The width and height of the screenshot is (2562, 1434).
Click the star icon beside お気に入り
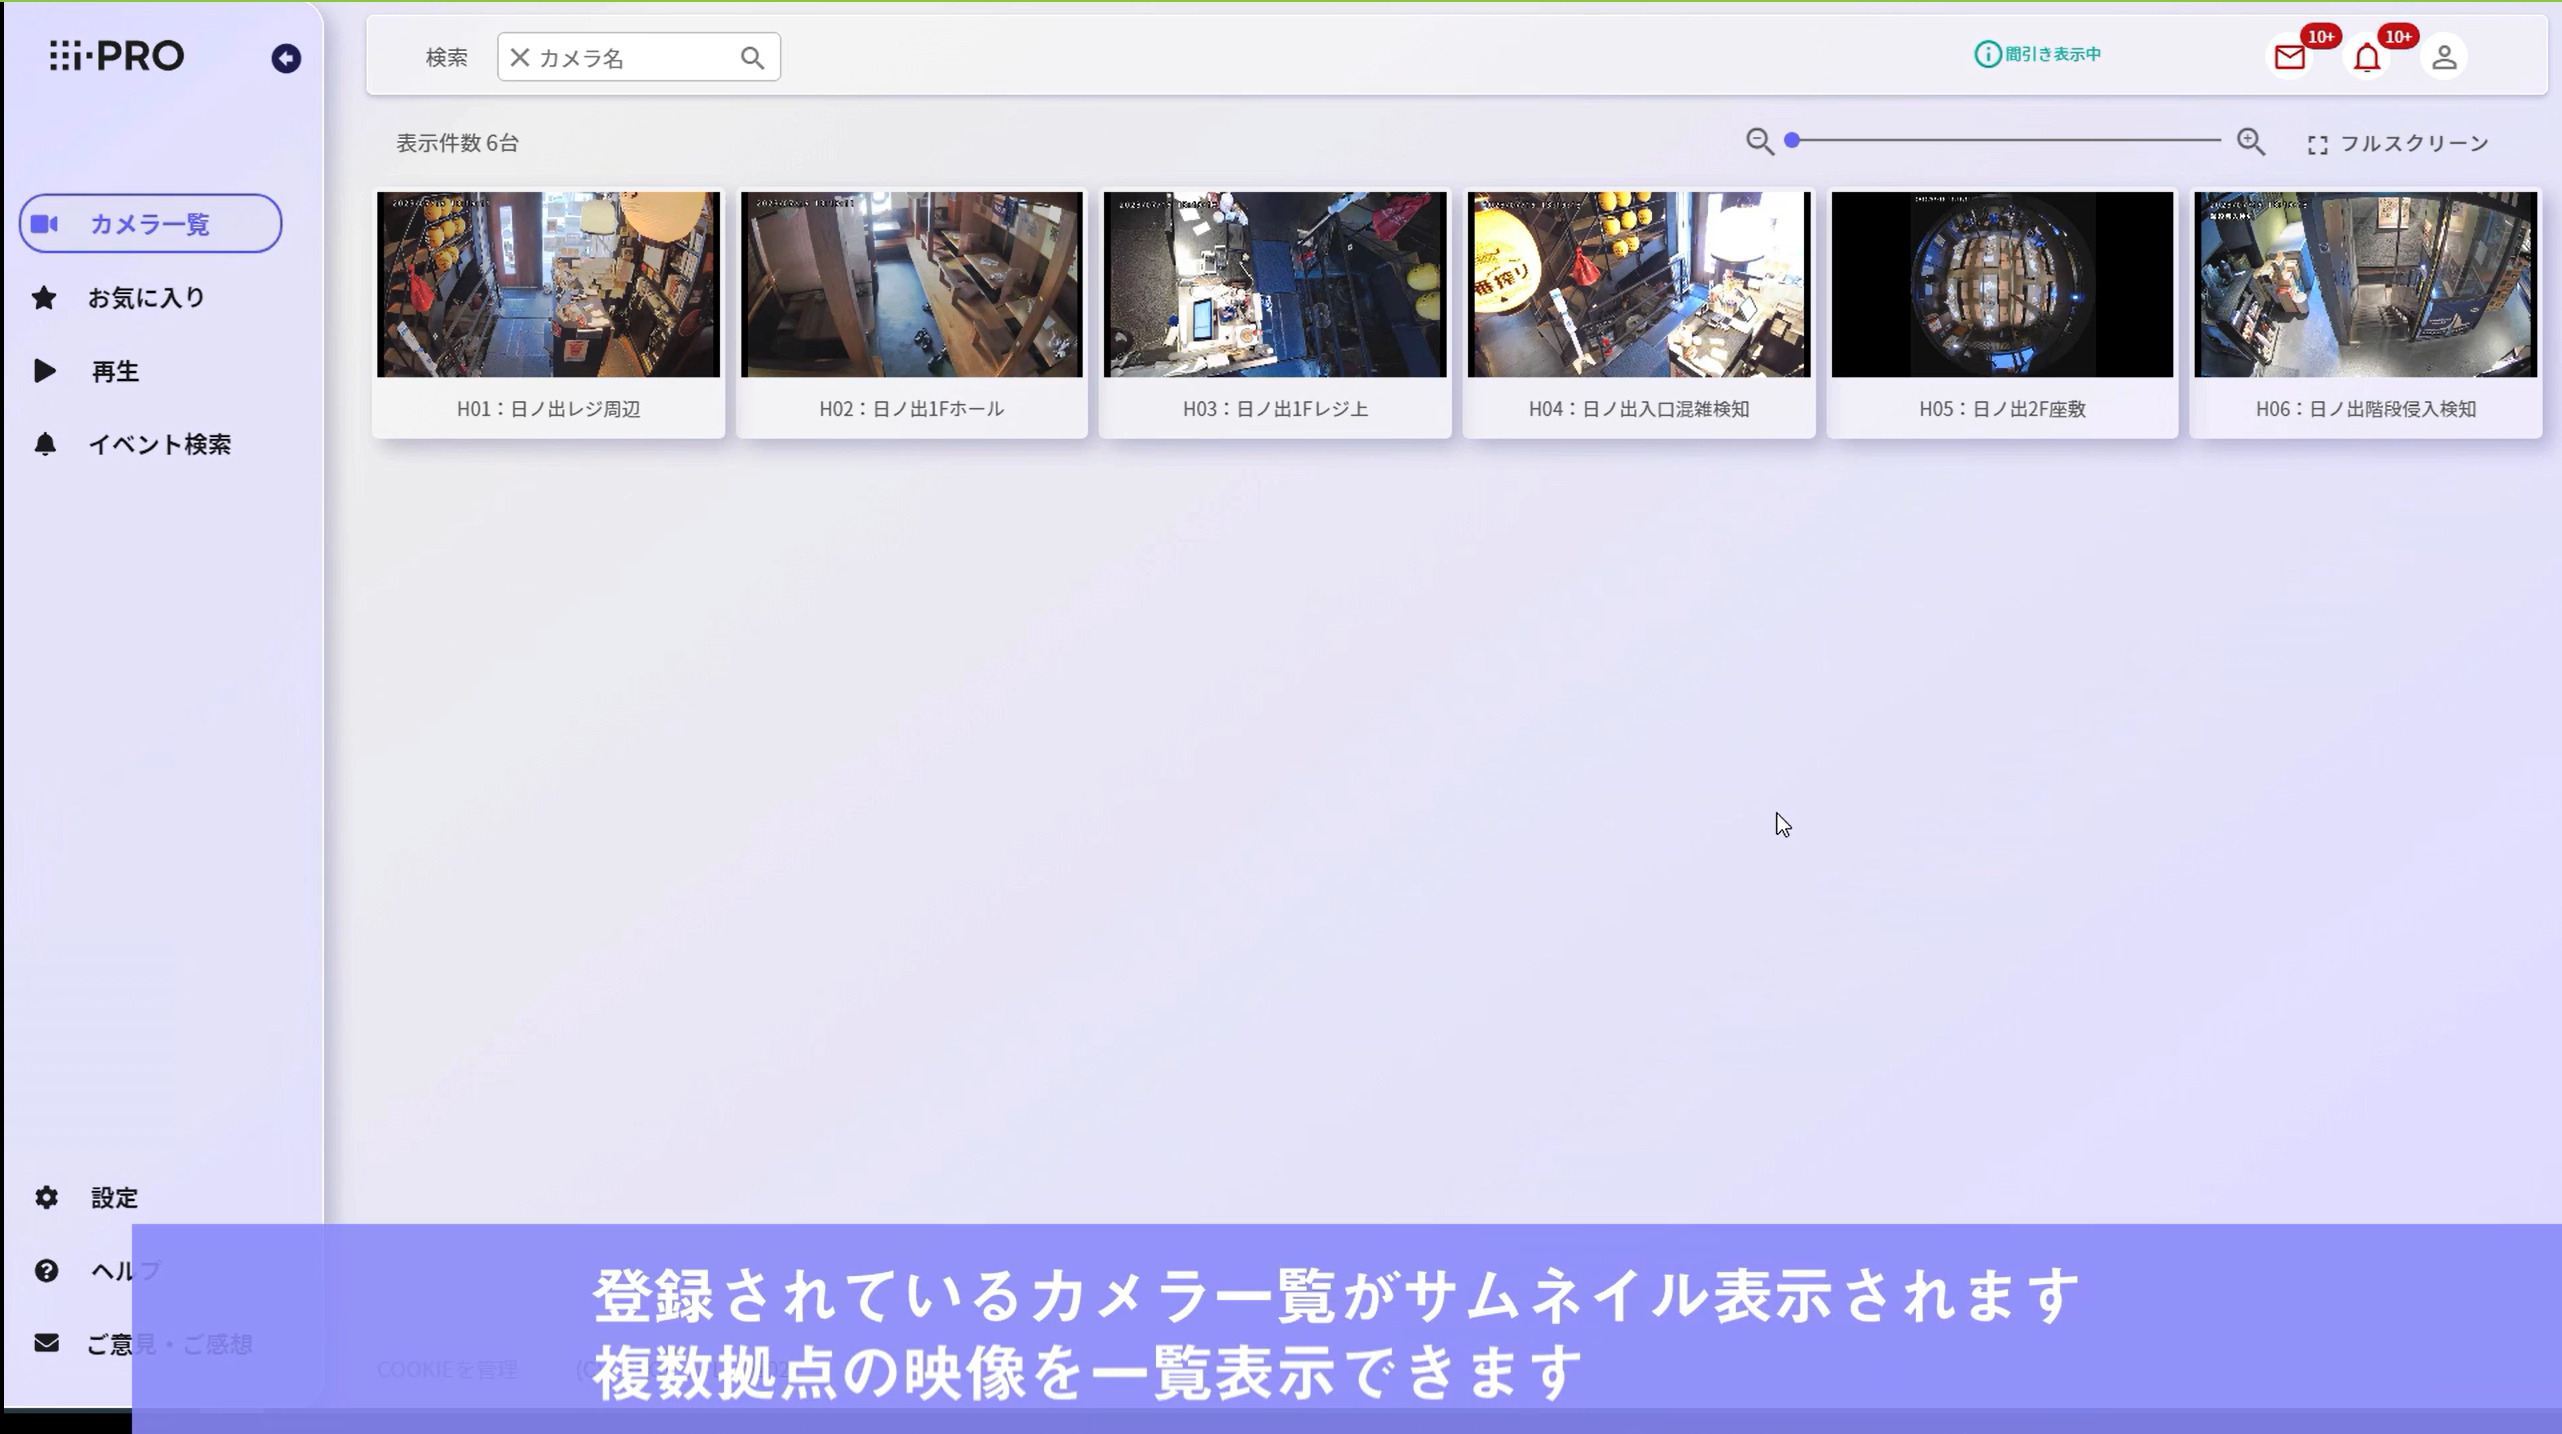click(x=44, y=298)
